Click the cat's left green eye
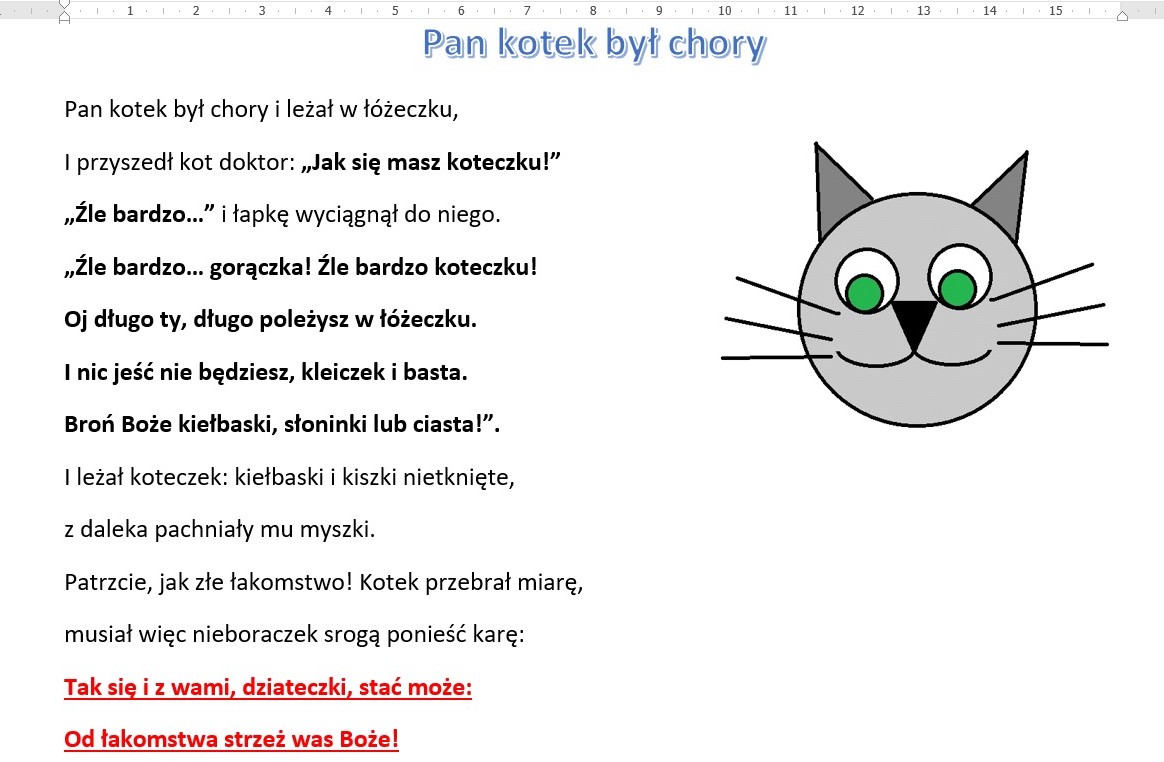 pyautogui.click(x=863, y=292)
